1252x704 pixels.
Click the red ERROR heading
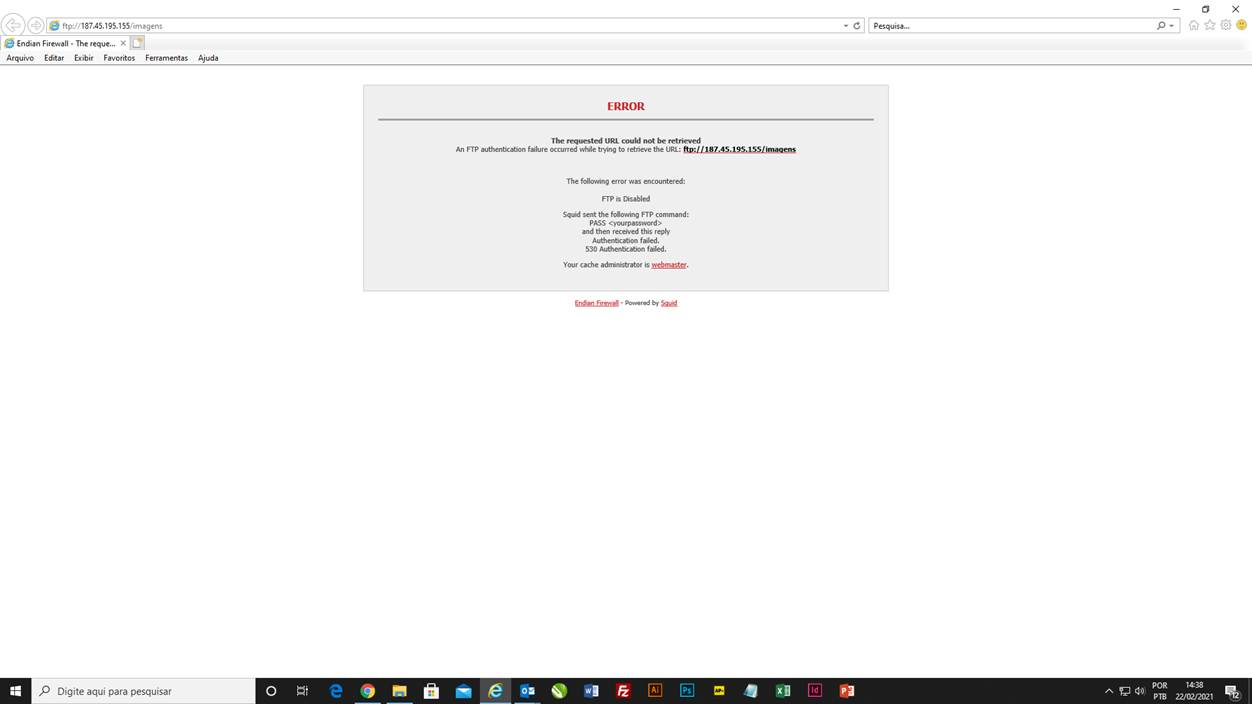626,106
